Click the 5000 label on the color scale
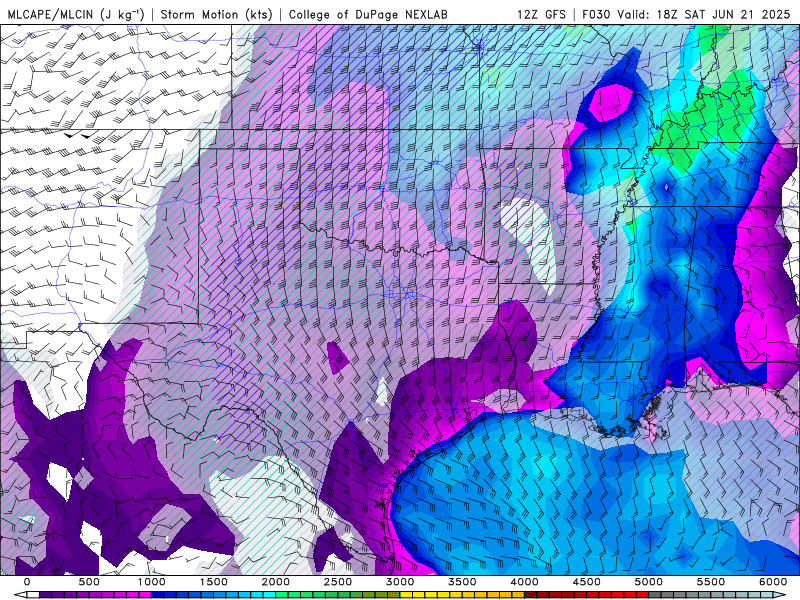800x600 pixels. (649, 582)
